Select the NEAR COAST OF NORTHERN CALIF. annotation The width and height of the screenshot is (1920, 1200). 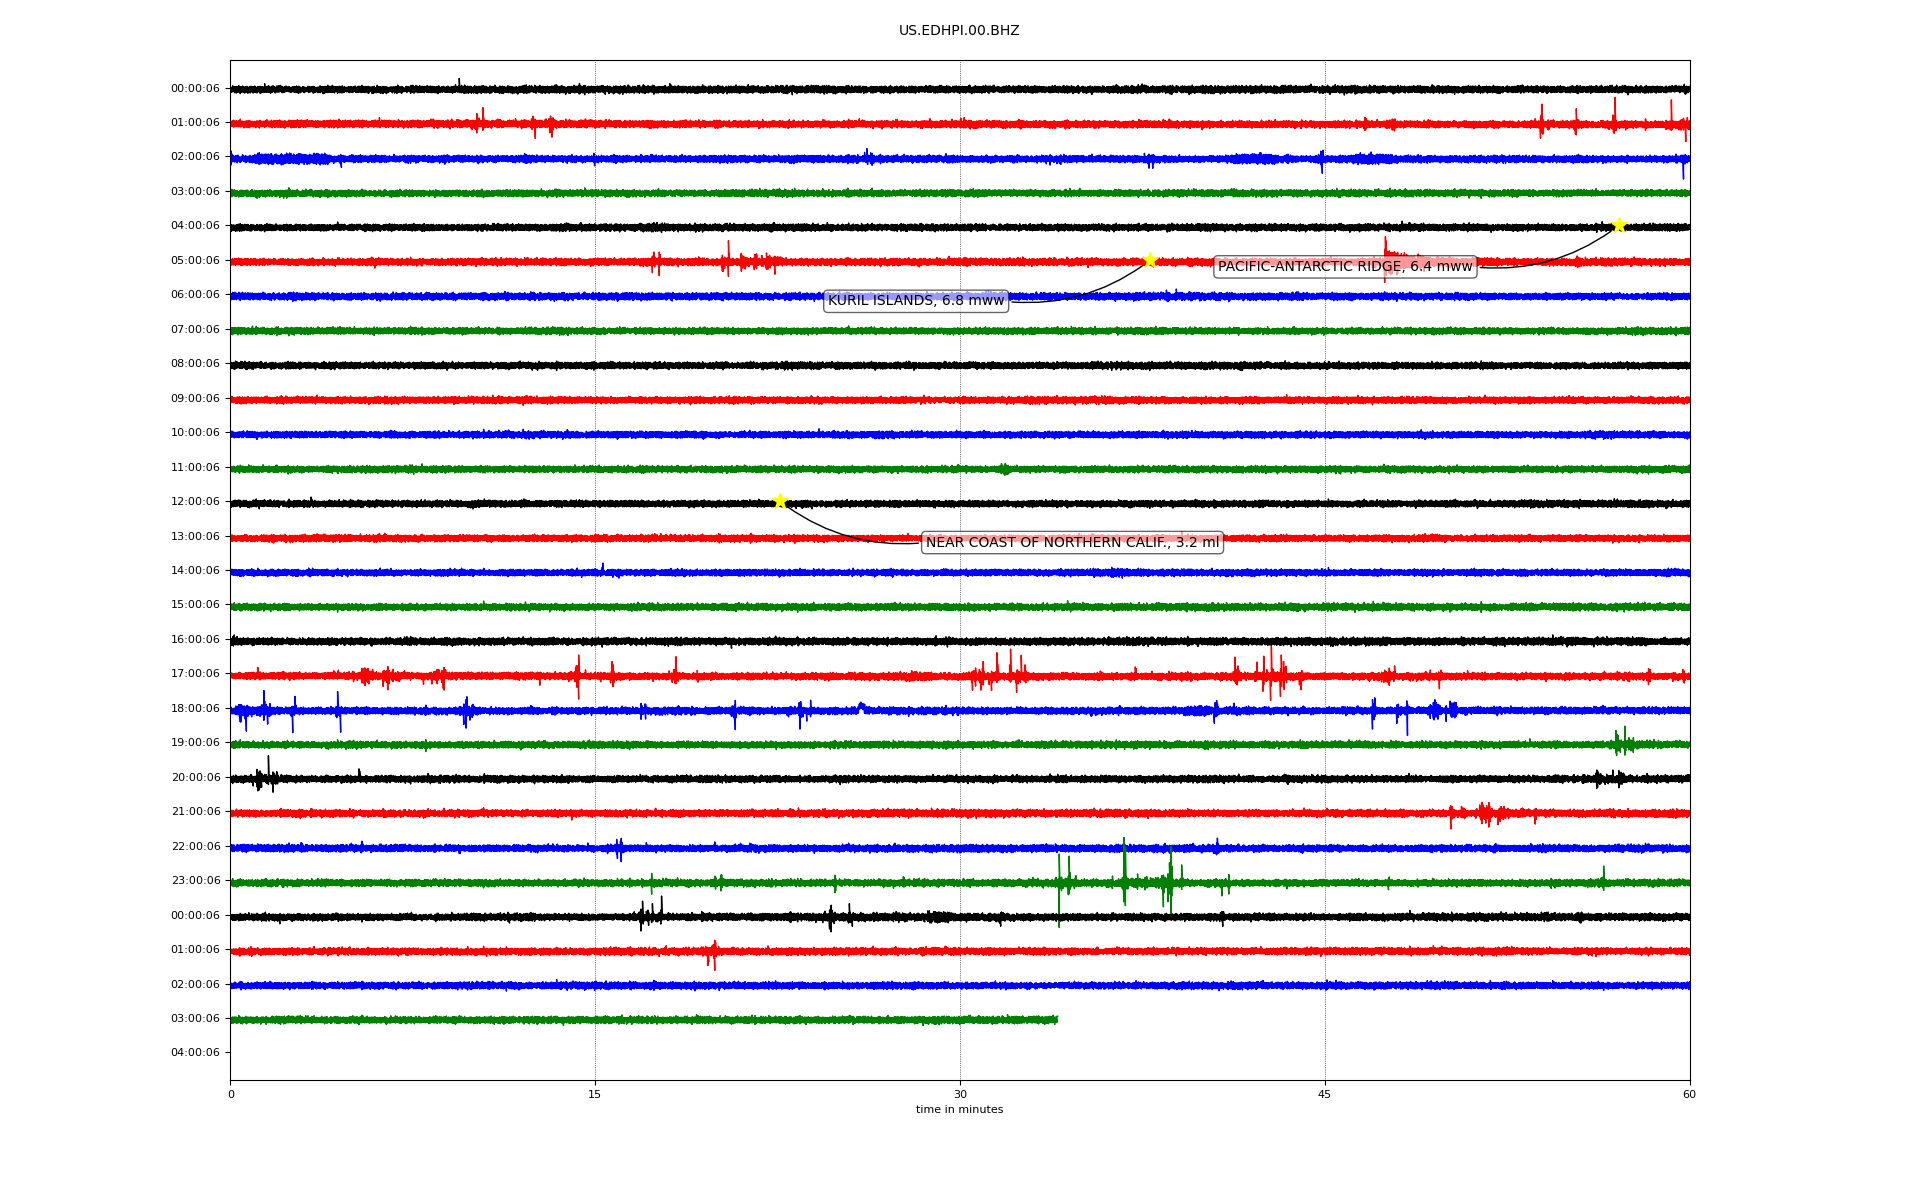[1072, 542]
